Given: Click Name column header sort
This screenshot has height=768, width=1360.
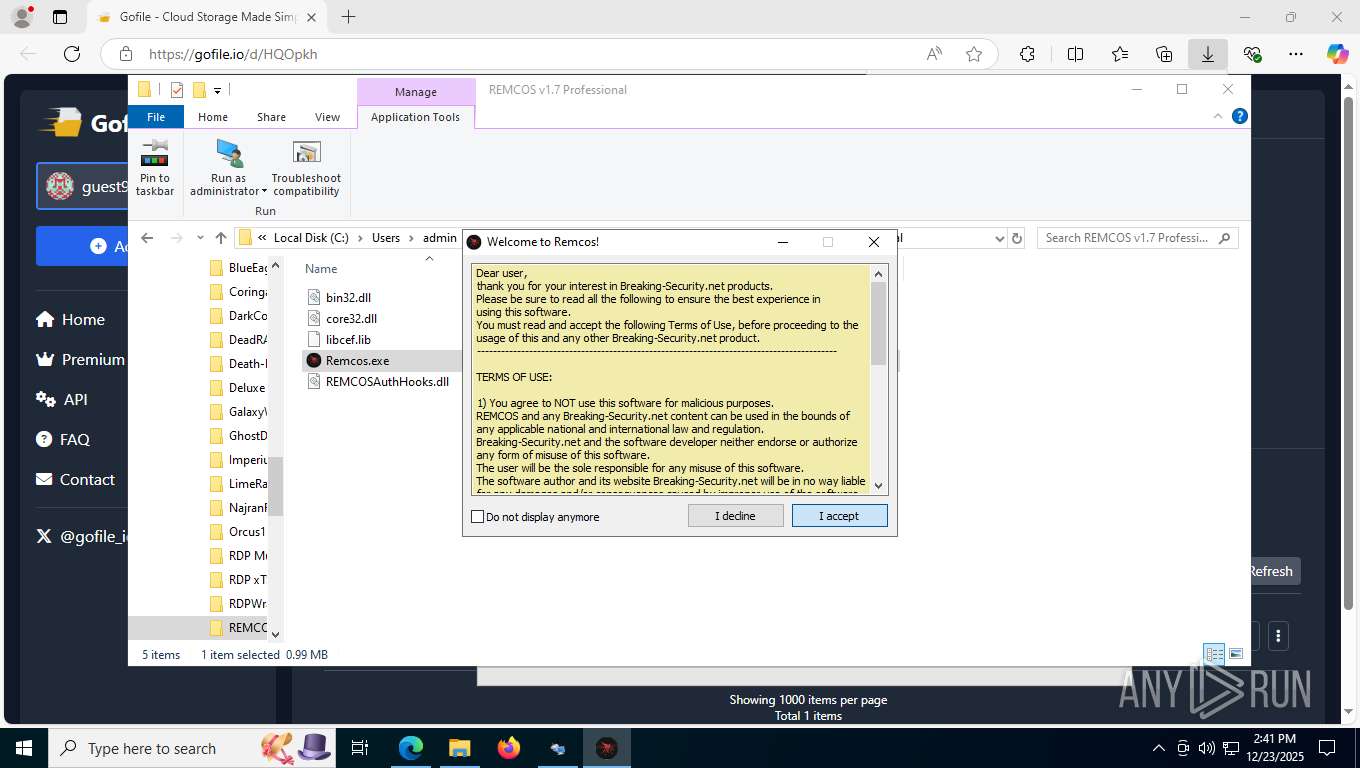Looking at the screenshot, I should tap(321, 269).
